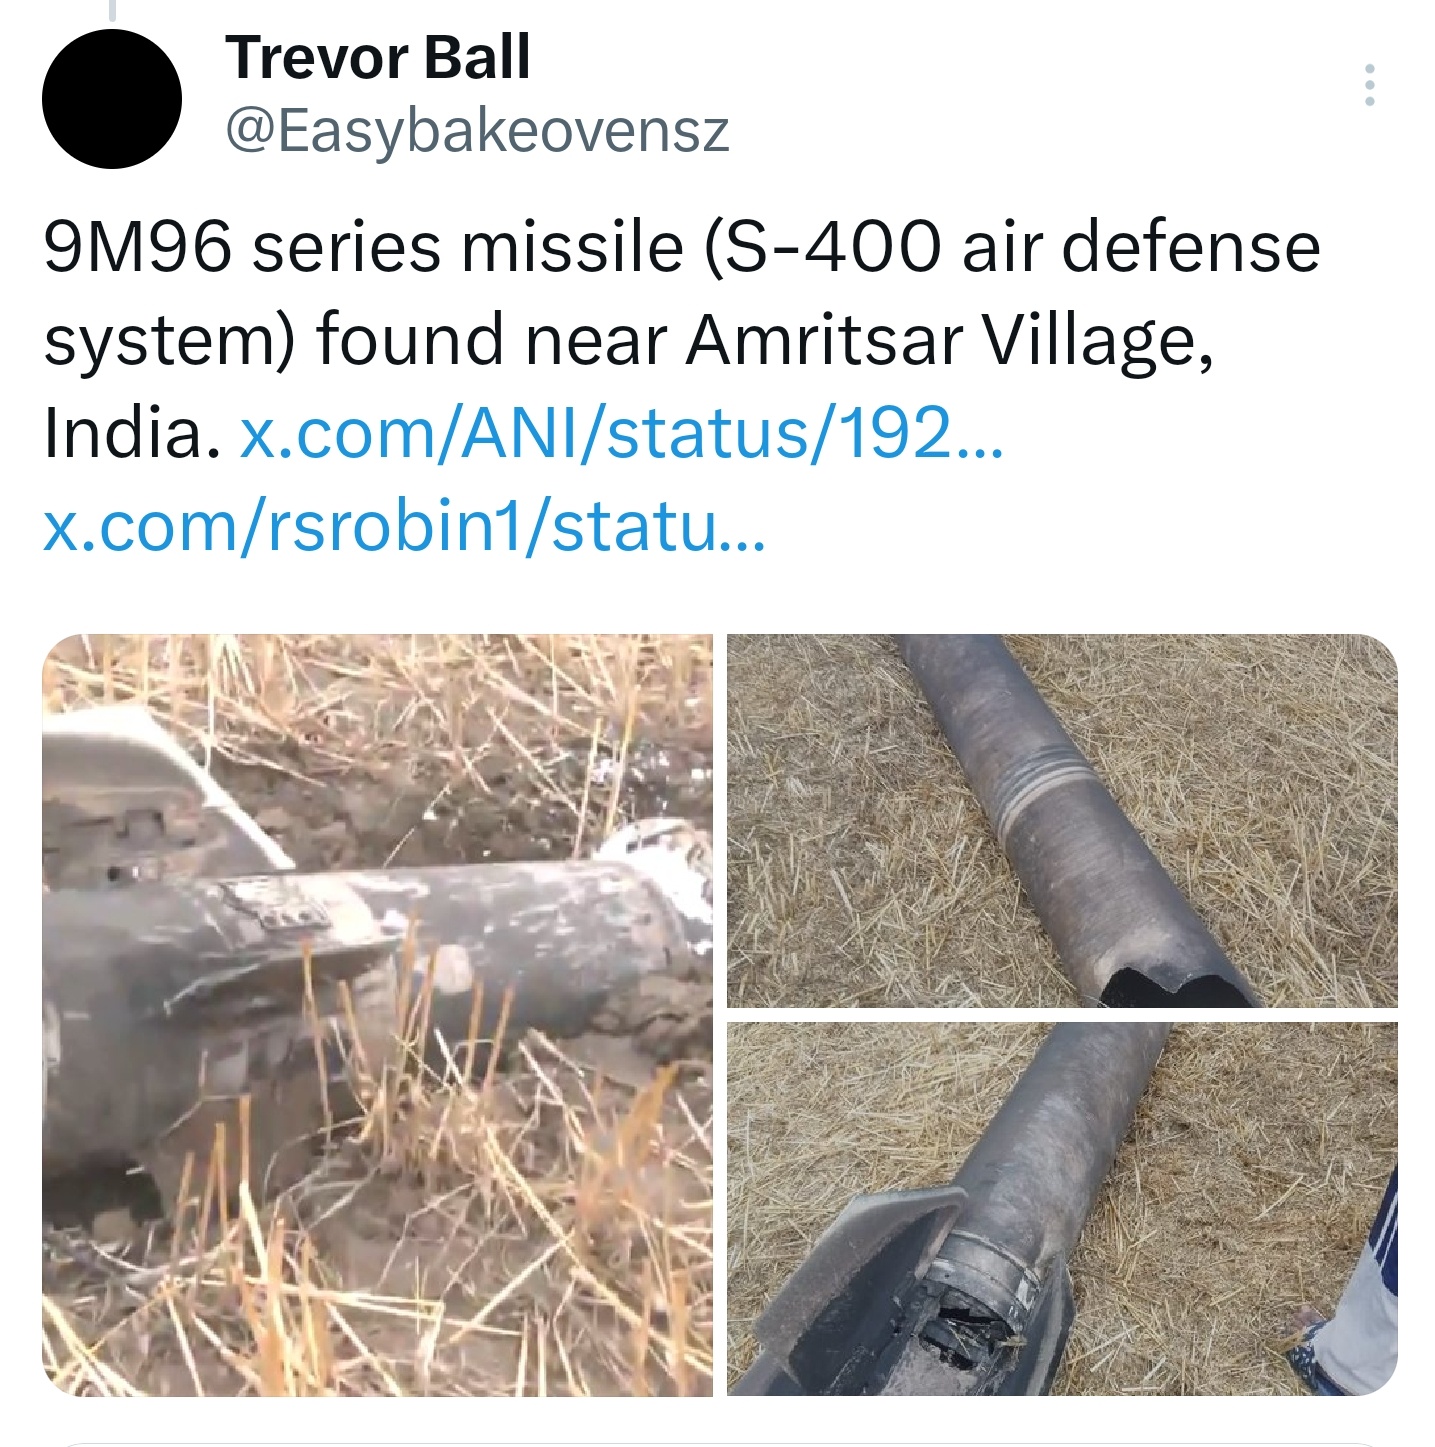Viewport: 1435px width, 1447px height.
Task: Enlarge blurry close-up of missile in soil
Action: (378, 1015)
